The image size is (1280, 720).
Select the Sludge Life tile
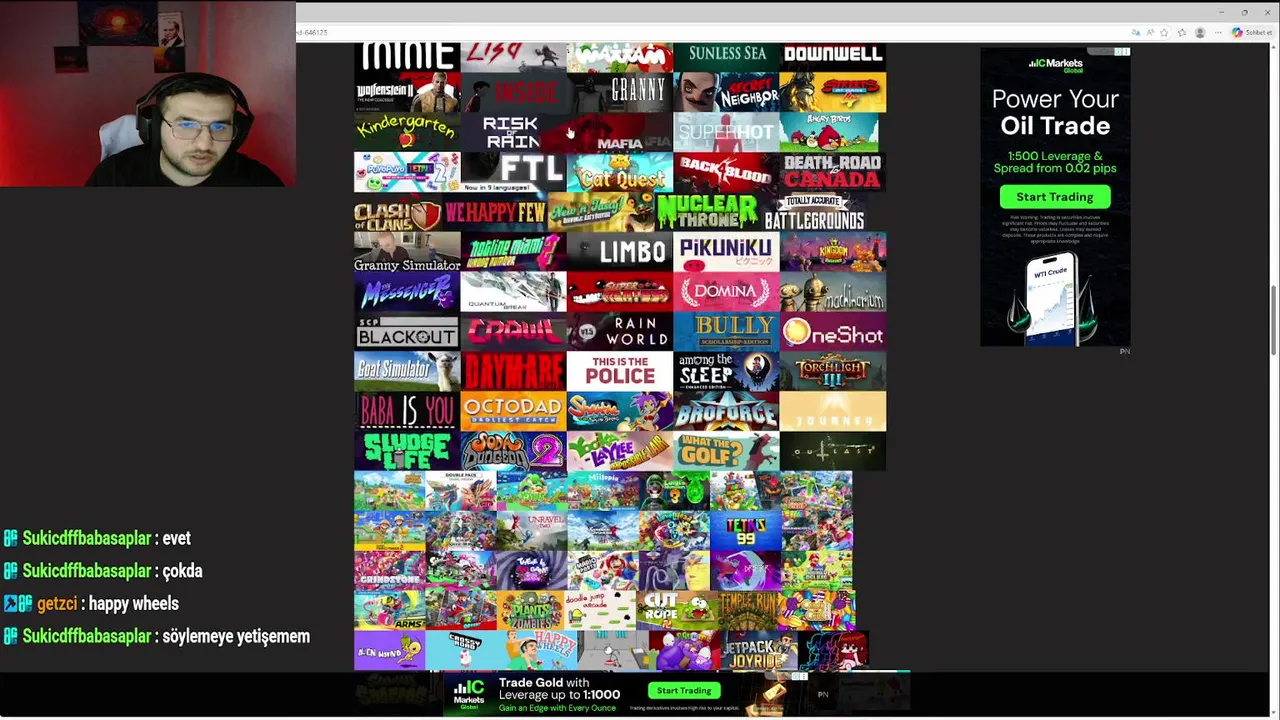(x=407, y=451)
